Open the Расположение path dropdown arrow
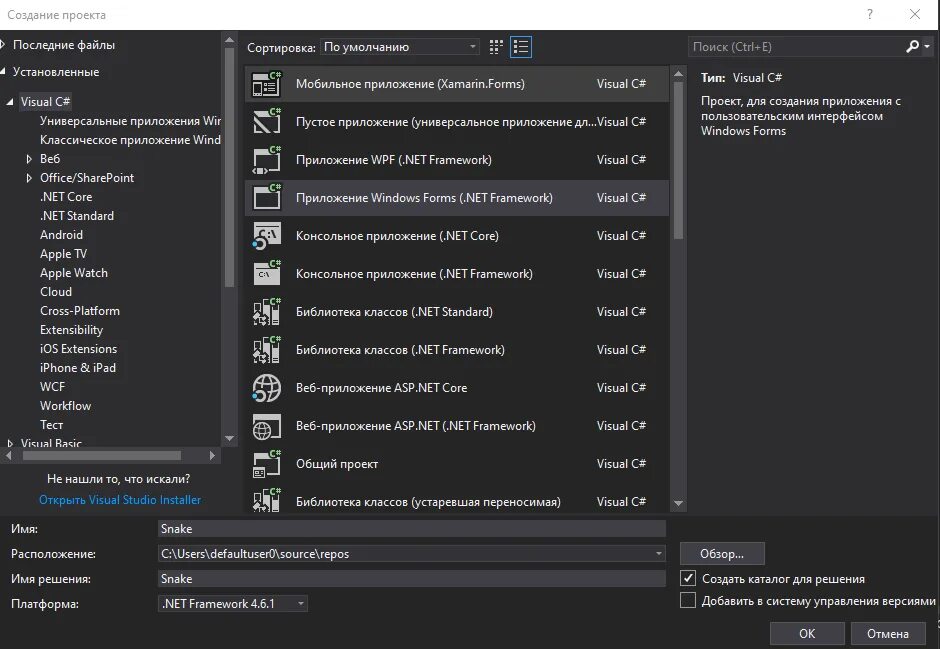Screen dimensions: 940x649 coord(658,554)
